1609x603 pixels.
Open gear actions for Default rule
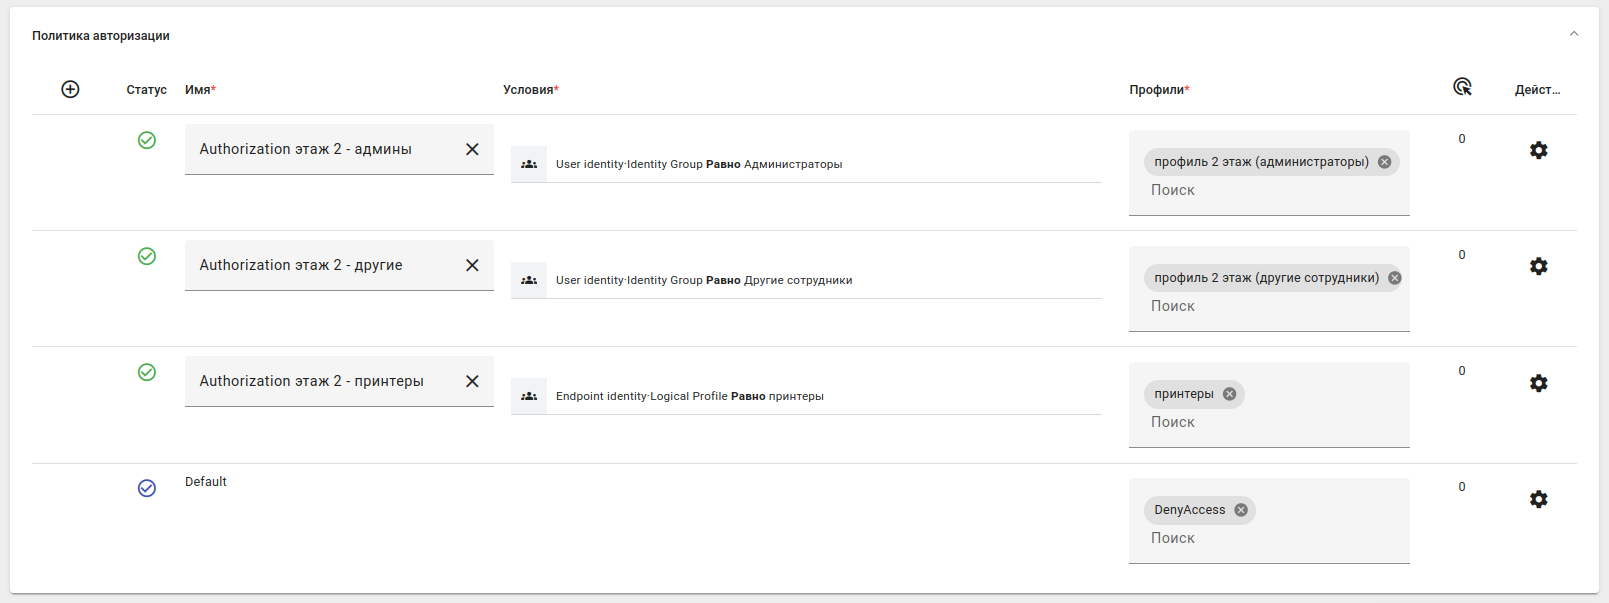coord(1538,499)
